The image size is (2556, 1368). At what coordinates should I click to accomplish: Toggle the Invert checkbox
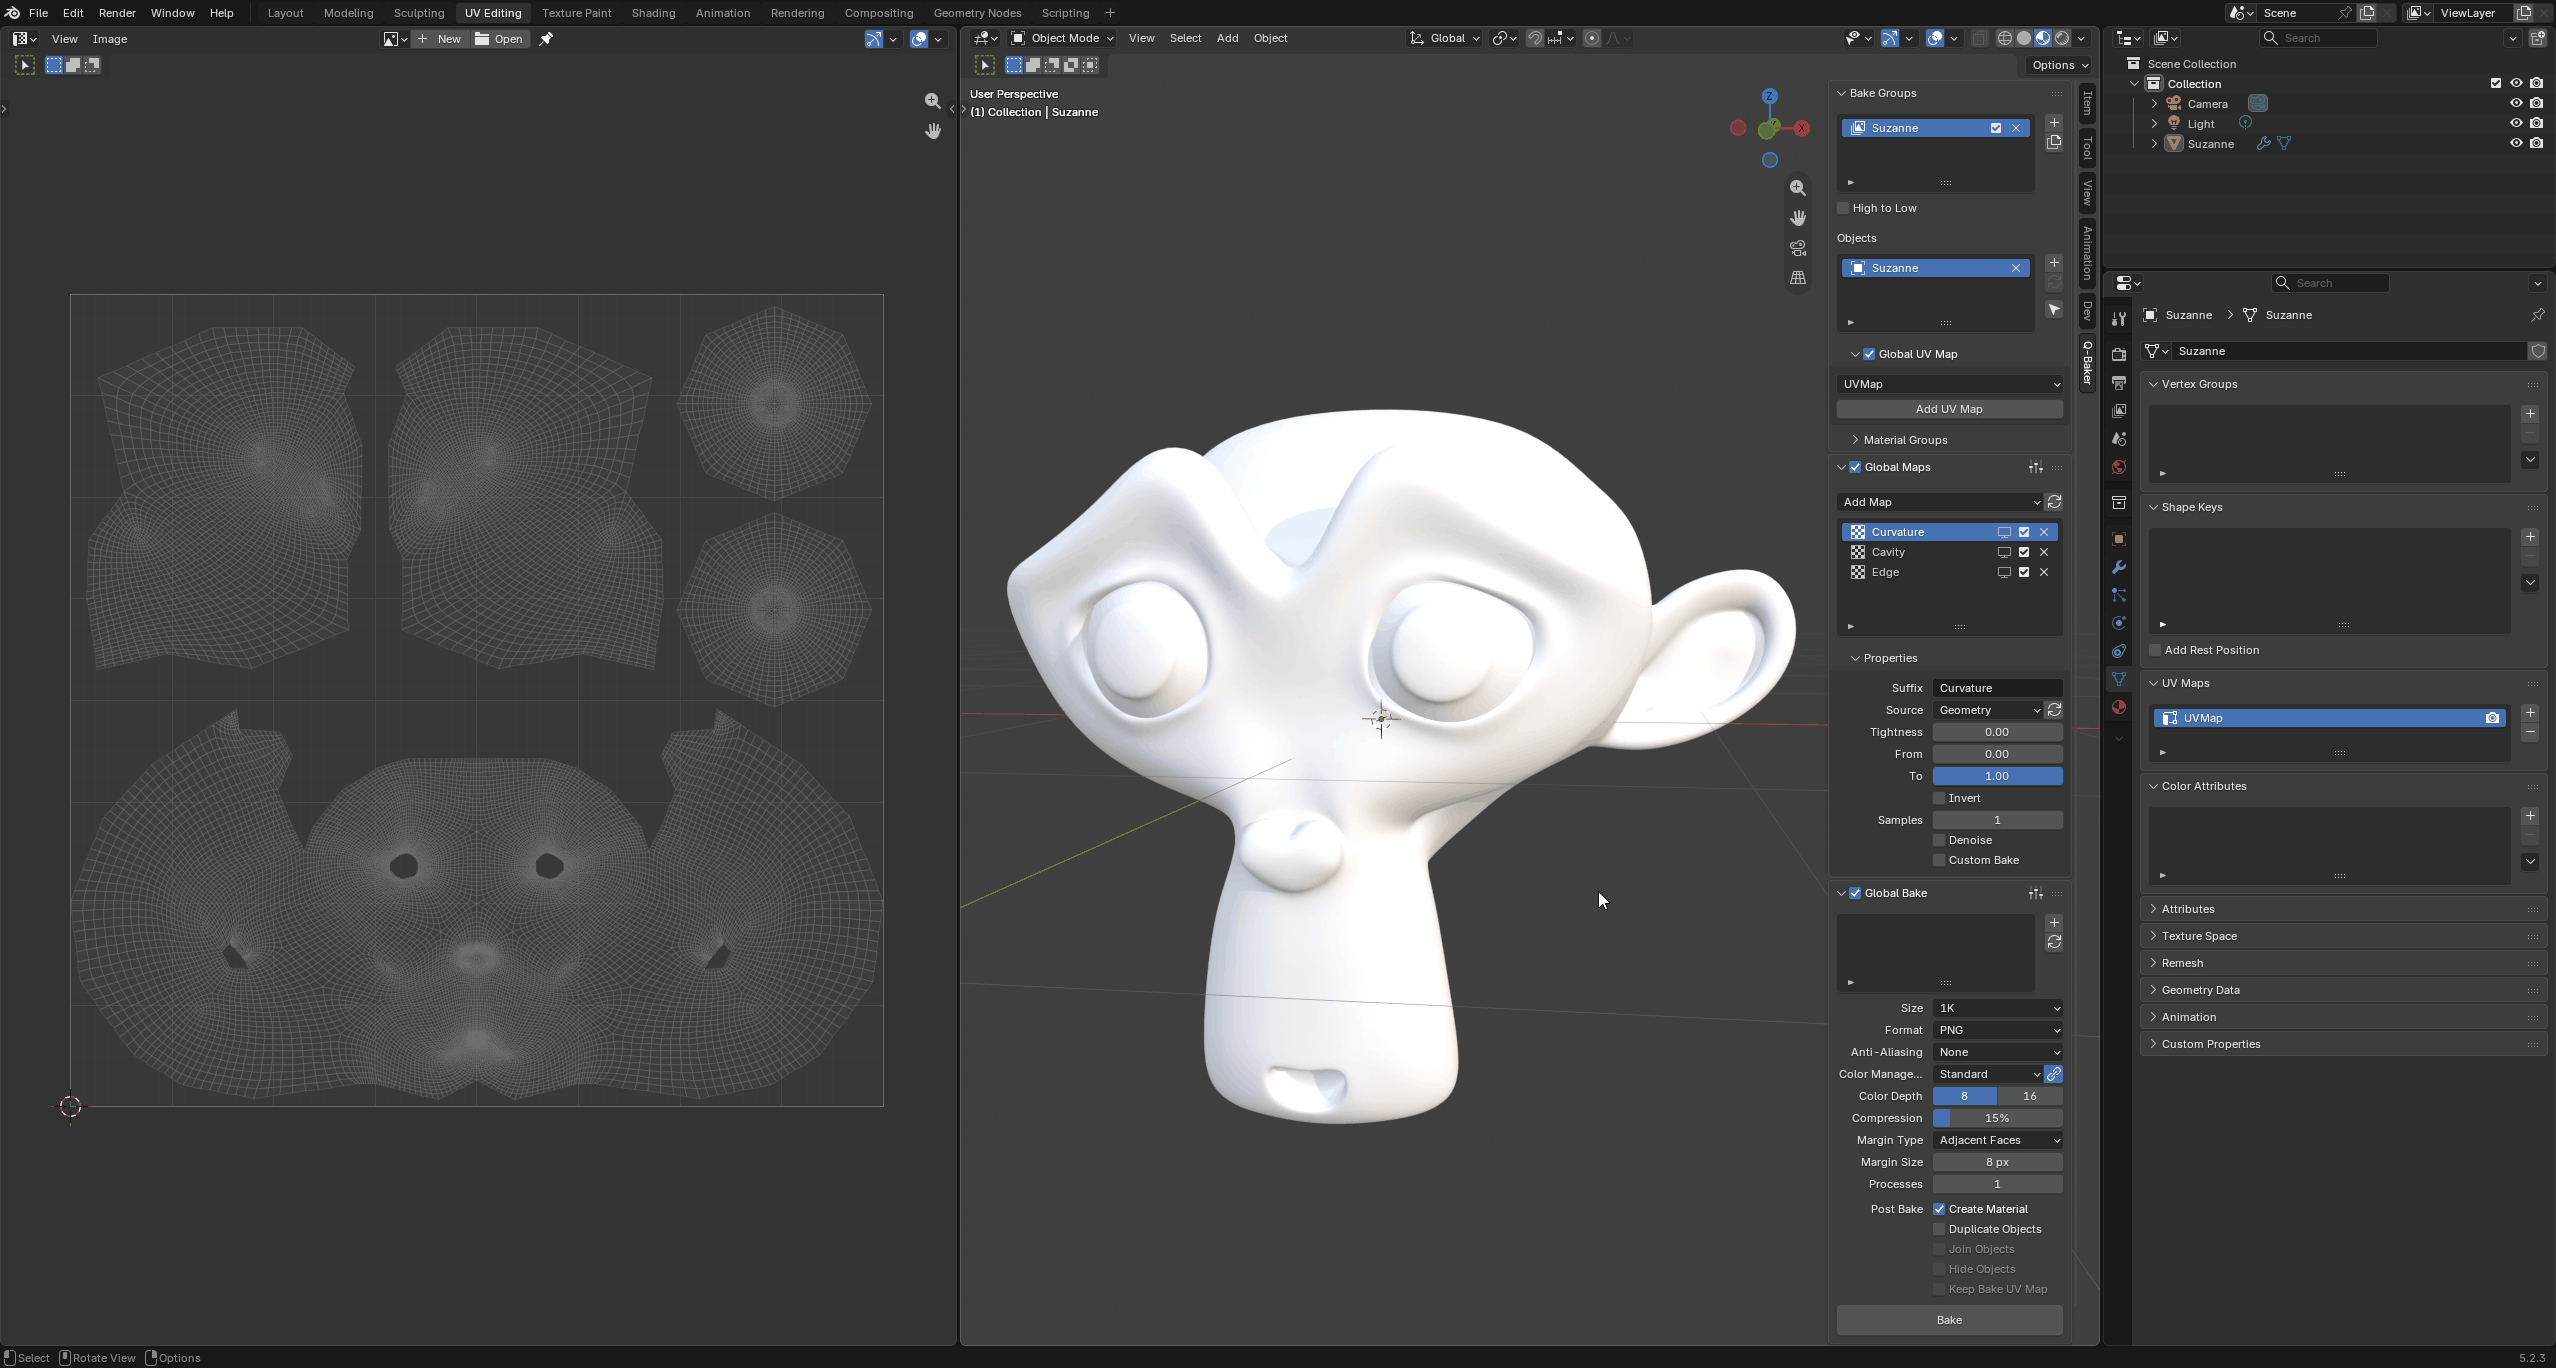[x=1939, y=798]
